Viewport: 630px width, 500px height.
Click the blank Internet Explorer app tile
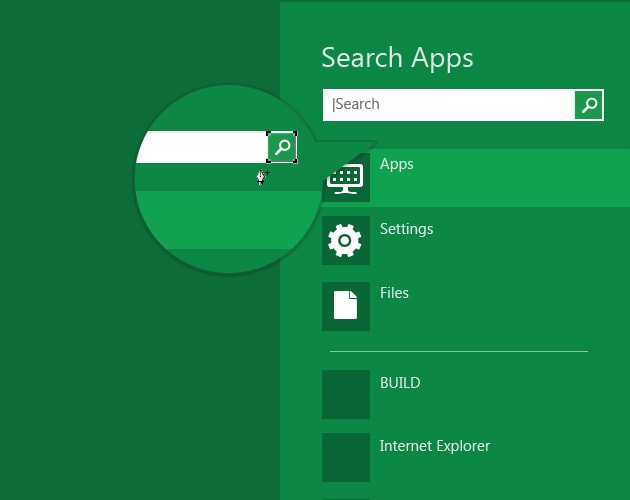(346, 457)
